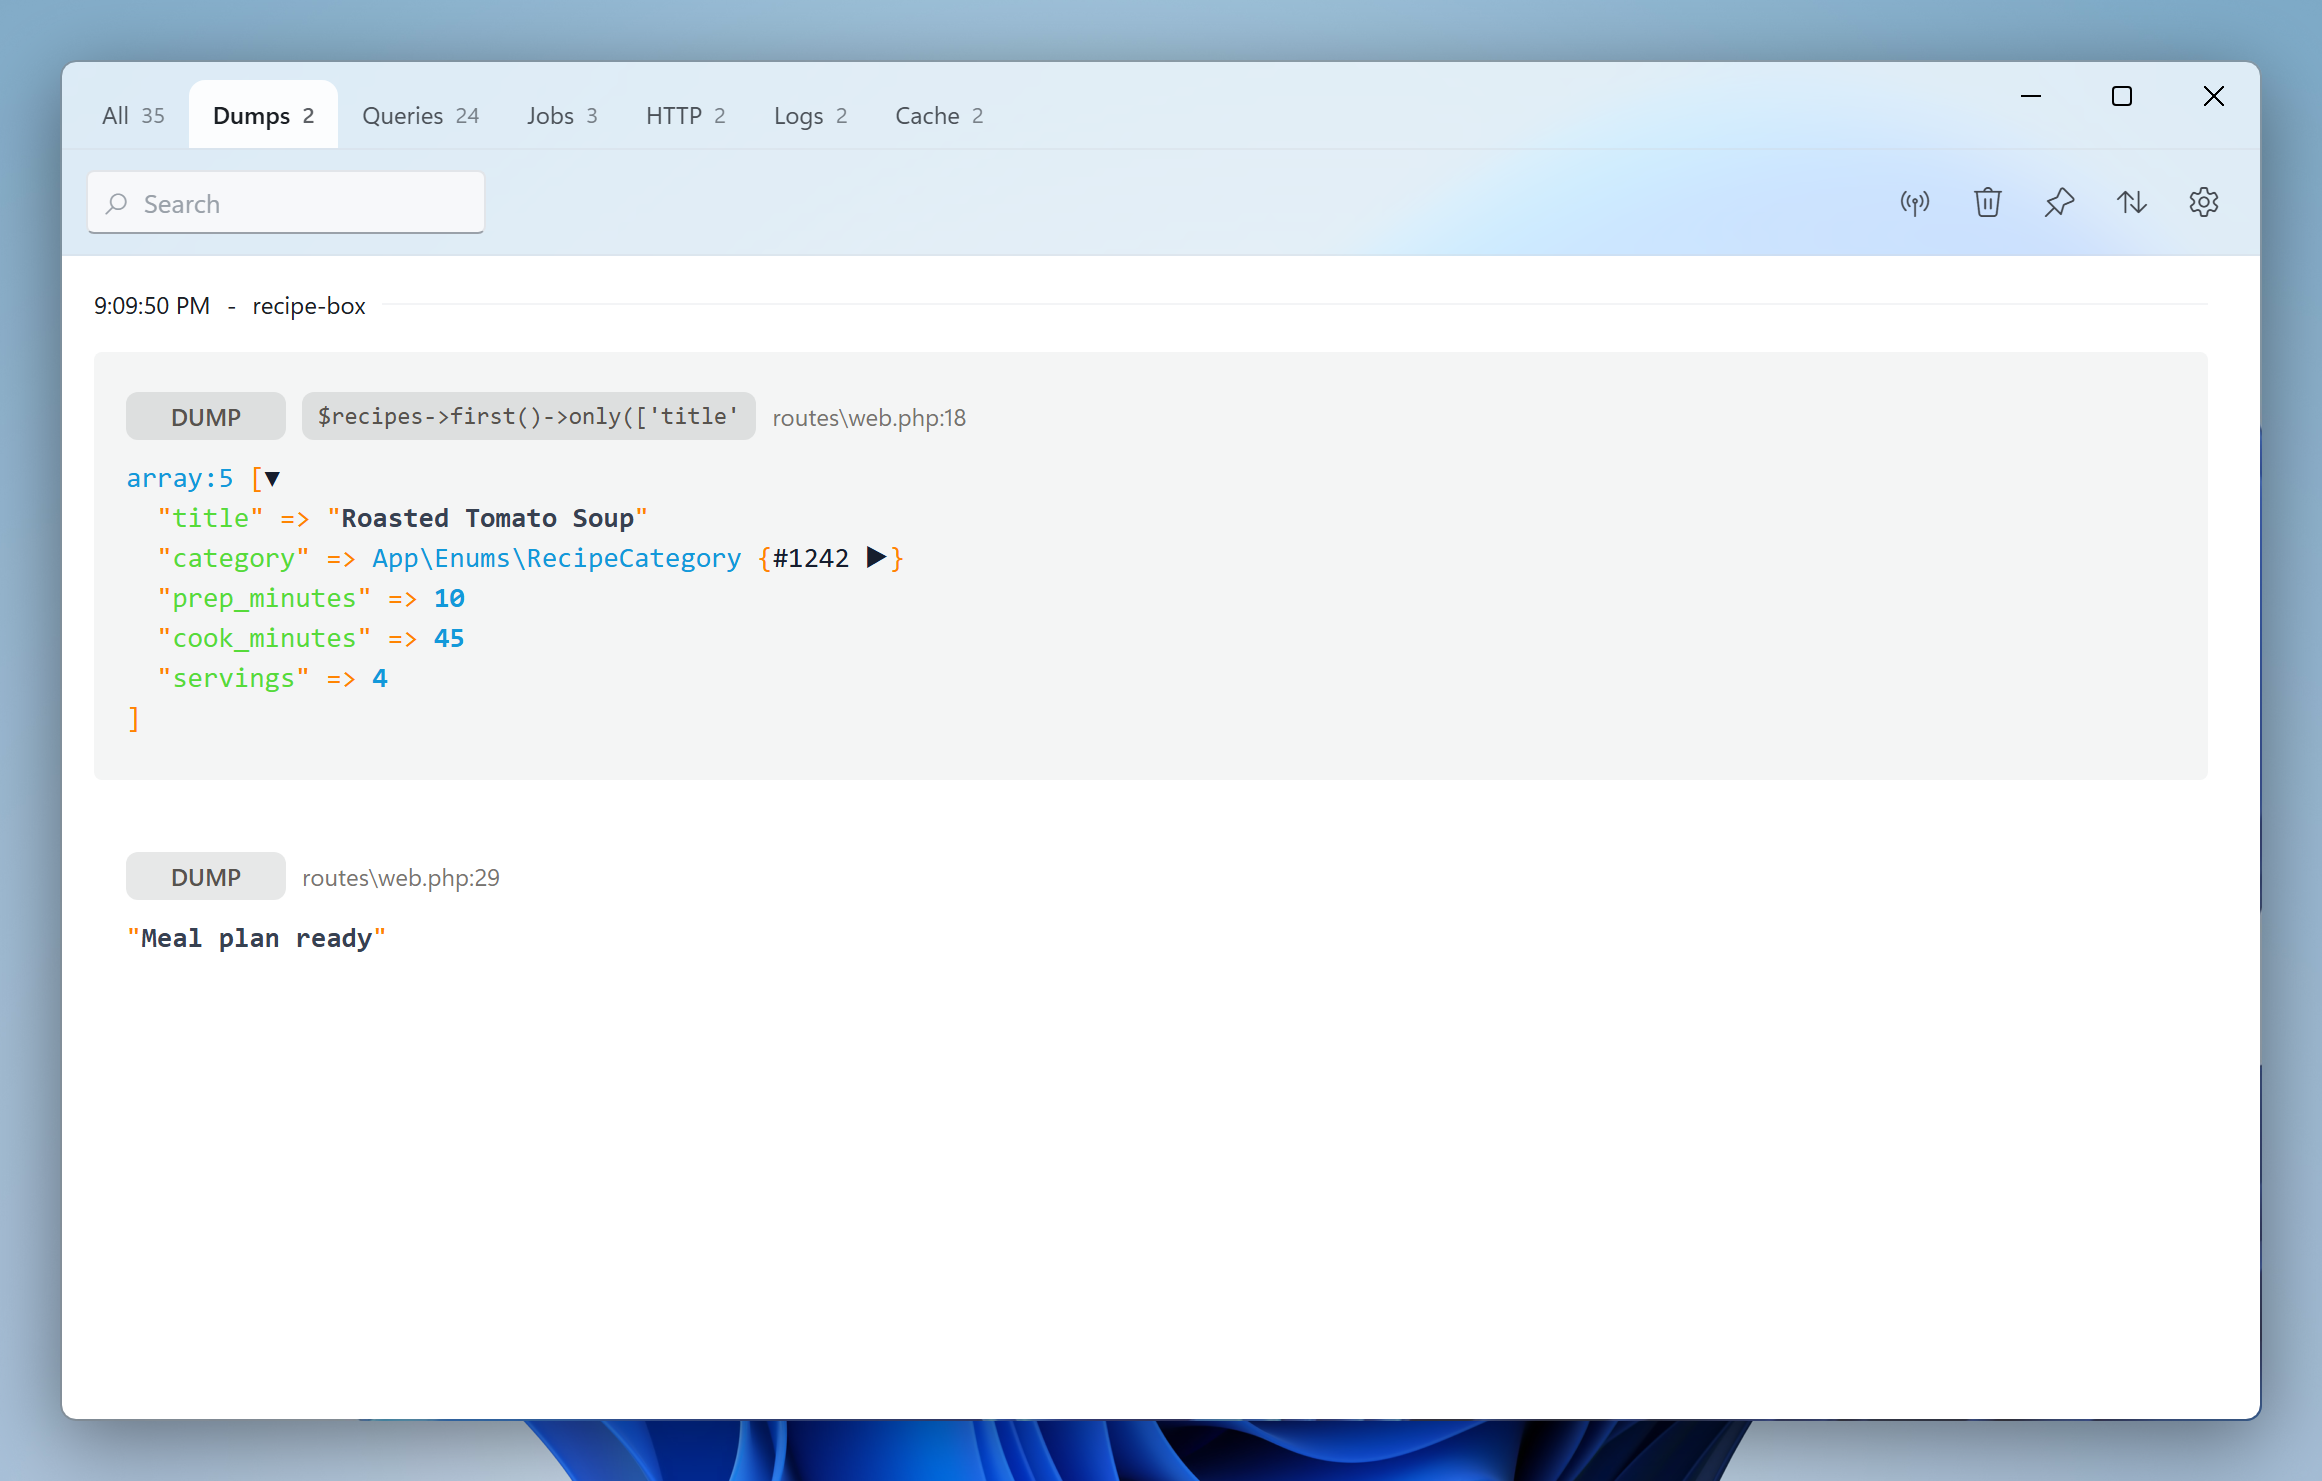
Task: Click the cook_minutes value 45
Action: click(449, 638)
